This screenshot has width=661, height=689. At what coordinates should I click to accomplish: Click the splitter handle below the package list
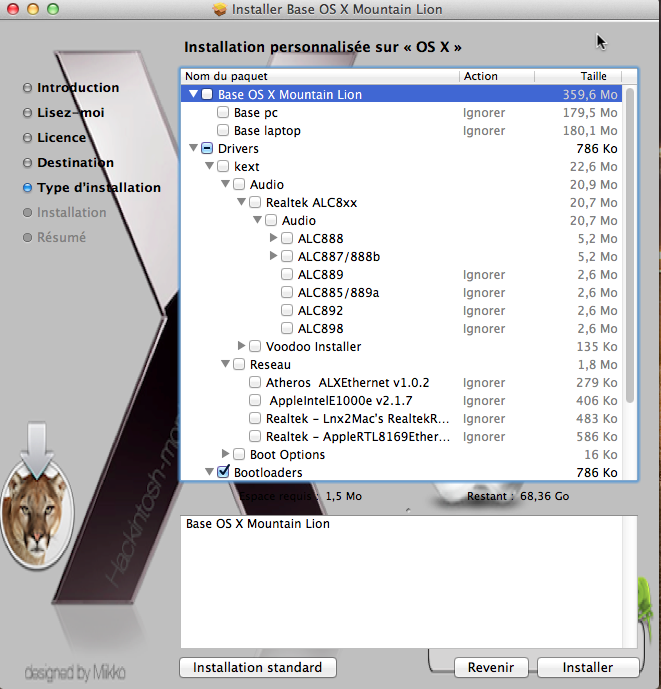click(x=408, y=510)
